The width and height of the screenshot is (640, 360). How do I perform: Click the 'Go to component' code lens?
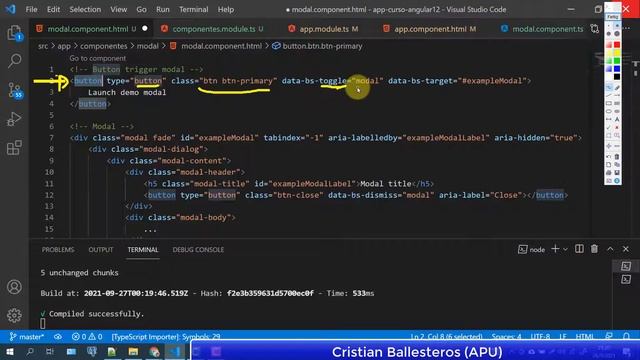98,58
